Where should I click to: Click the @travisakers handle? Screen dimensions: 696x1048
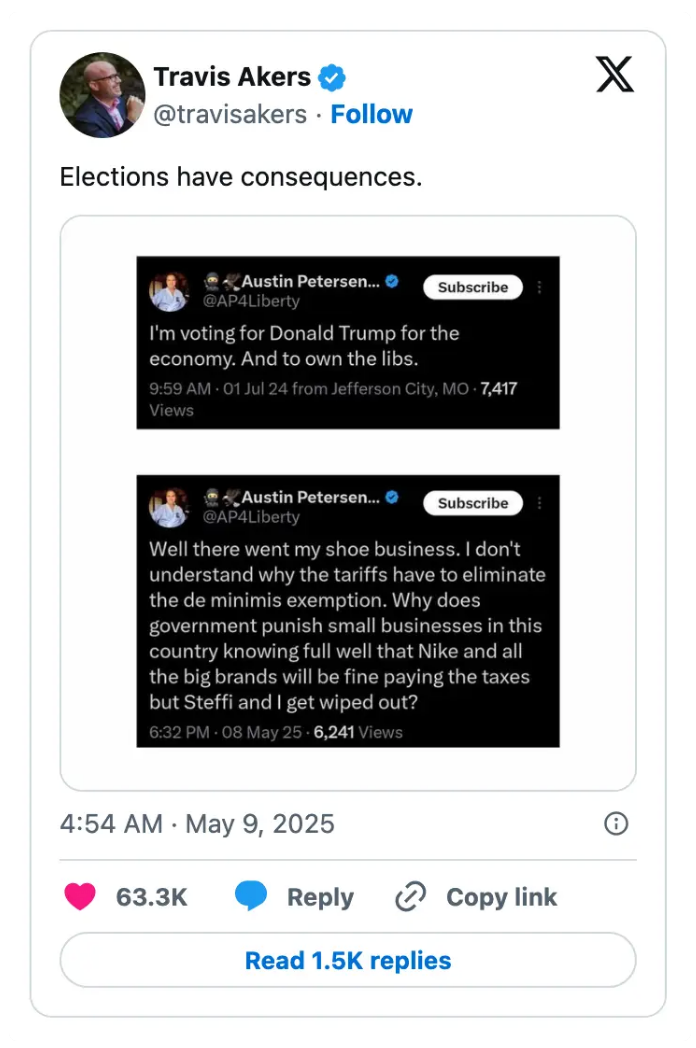pos(231,114)
